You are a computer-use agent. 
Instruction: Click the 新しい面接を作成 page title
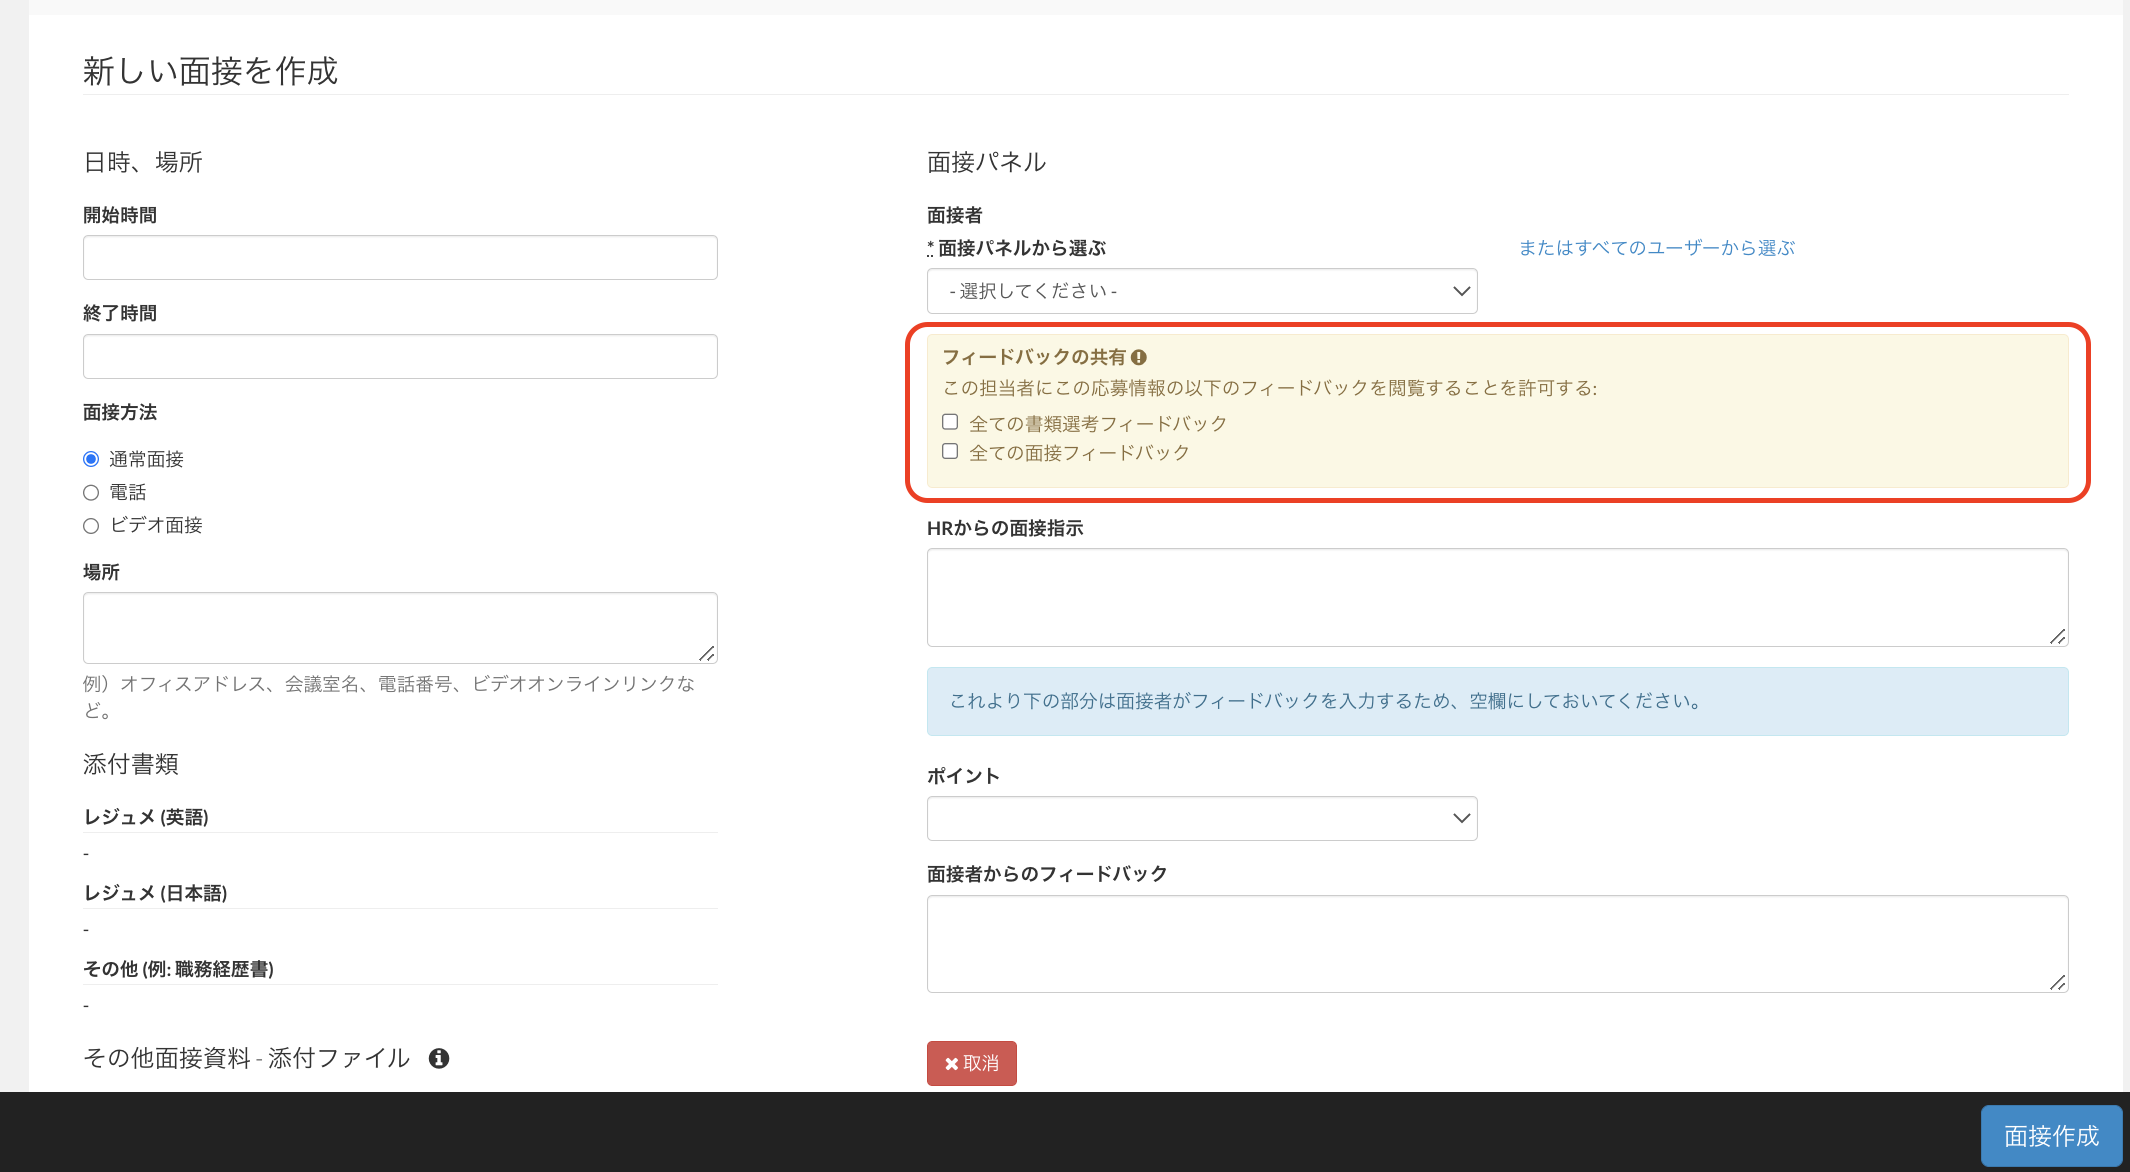(x=210, y=71)
